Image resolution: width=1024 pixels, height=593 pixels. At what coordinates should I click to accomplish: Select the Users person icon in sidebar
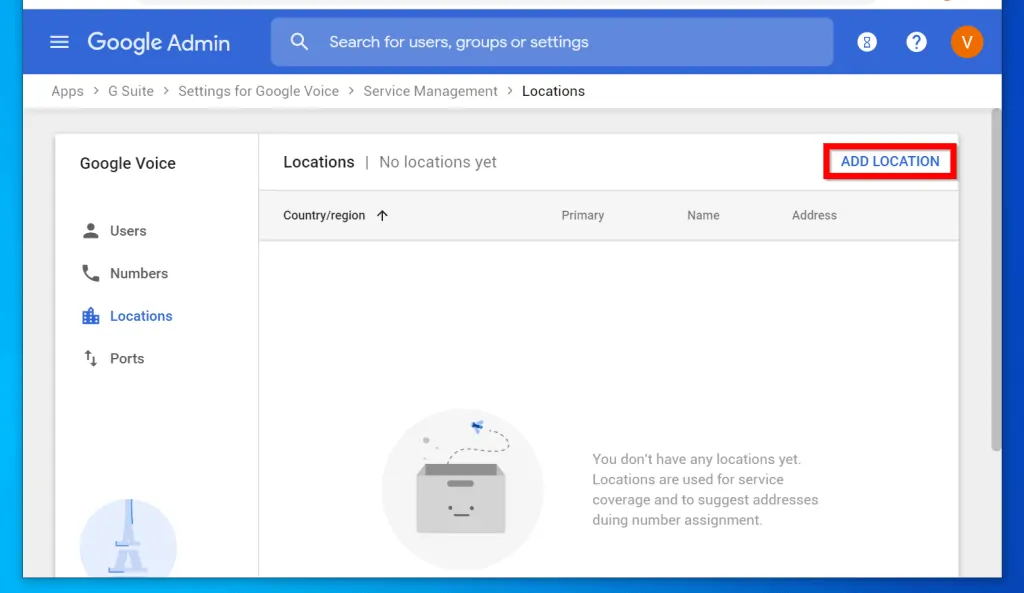91,231
